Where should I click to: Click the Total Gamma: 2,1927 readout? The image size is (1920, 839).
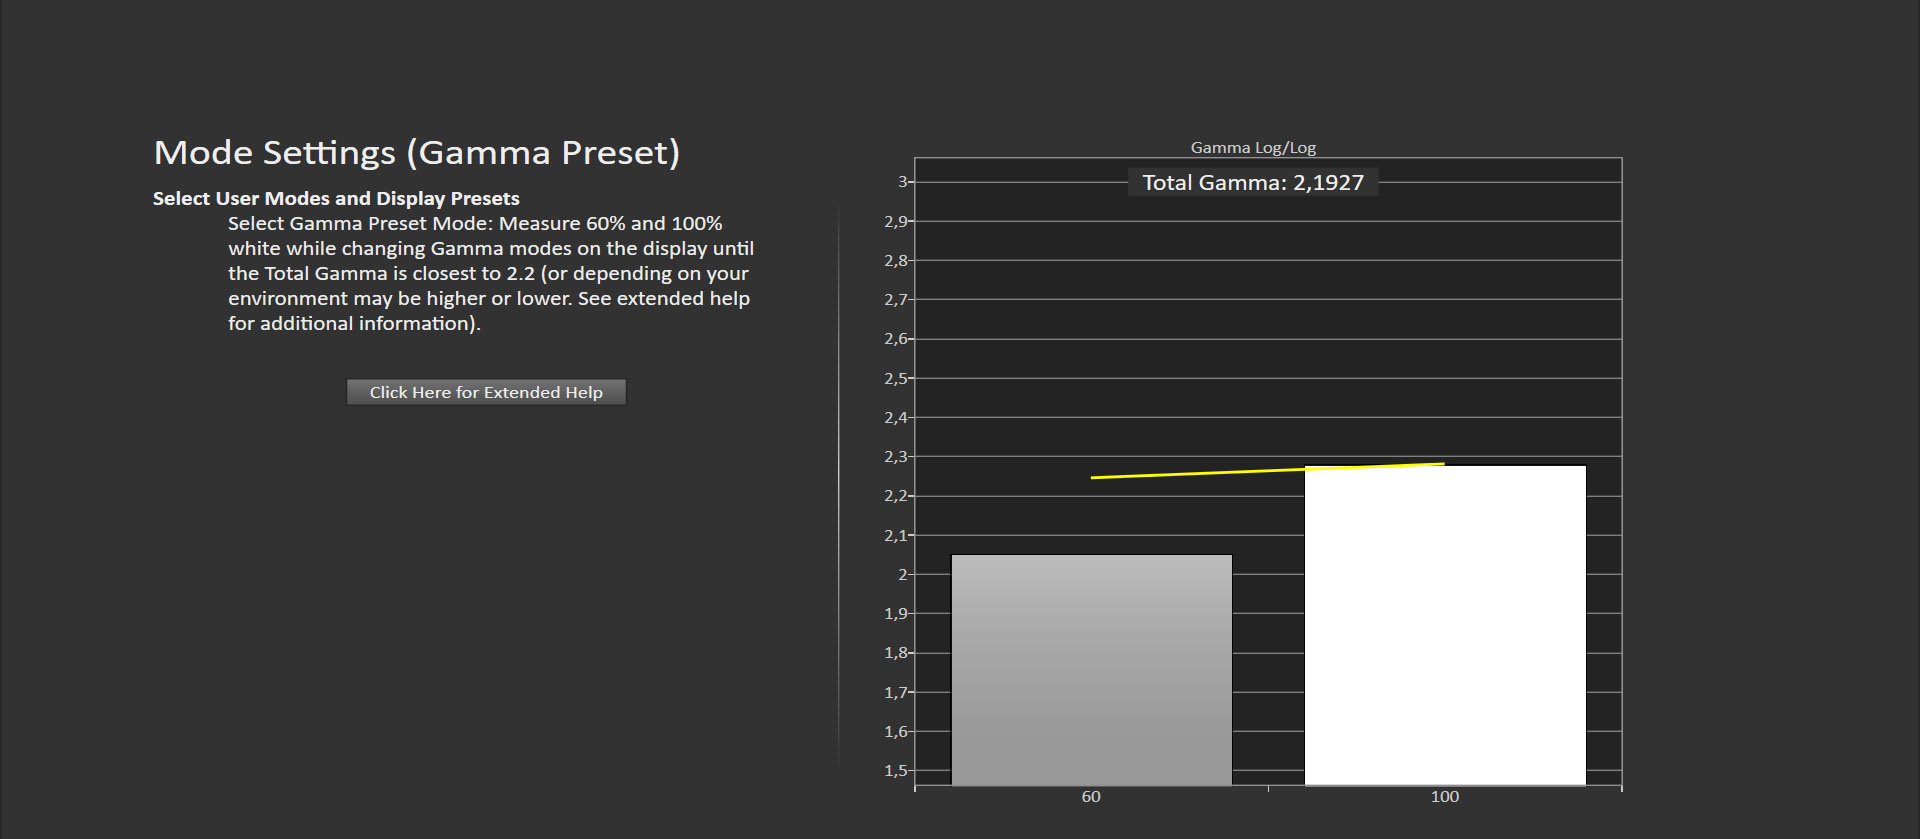tap(1252, 182)
